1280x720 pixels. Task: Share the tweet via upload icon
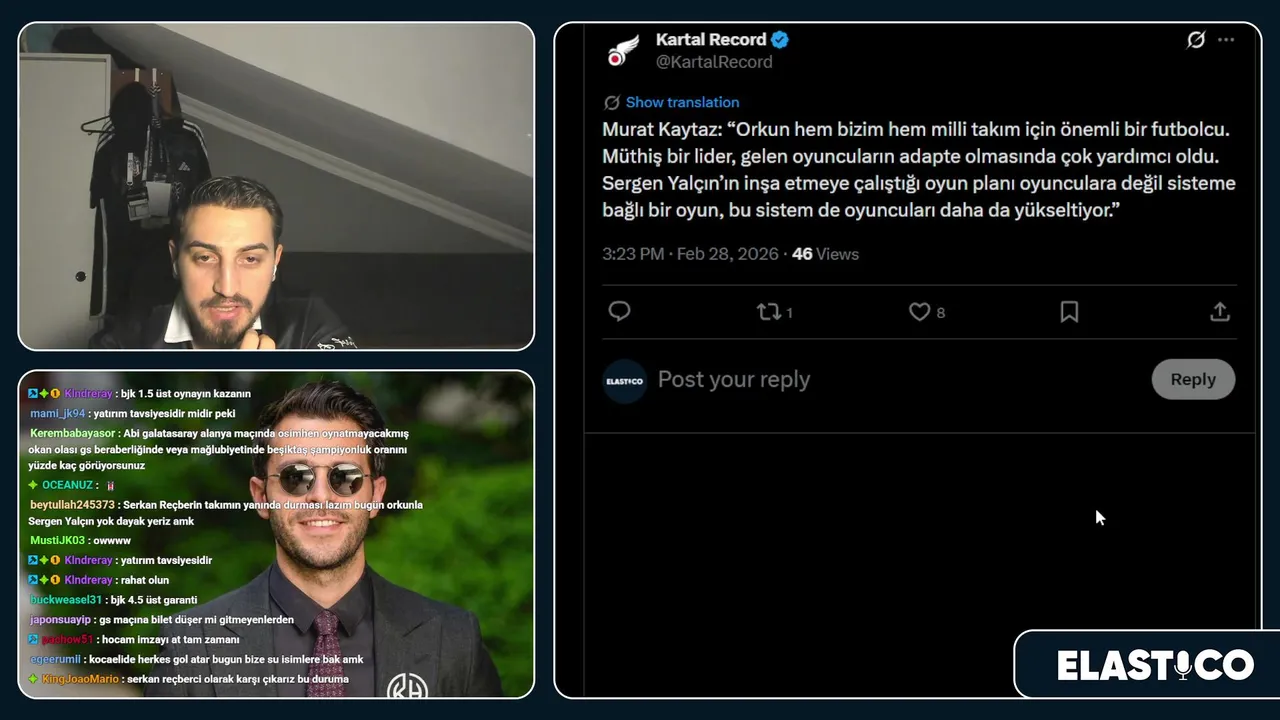tap(1219, 312)
